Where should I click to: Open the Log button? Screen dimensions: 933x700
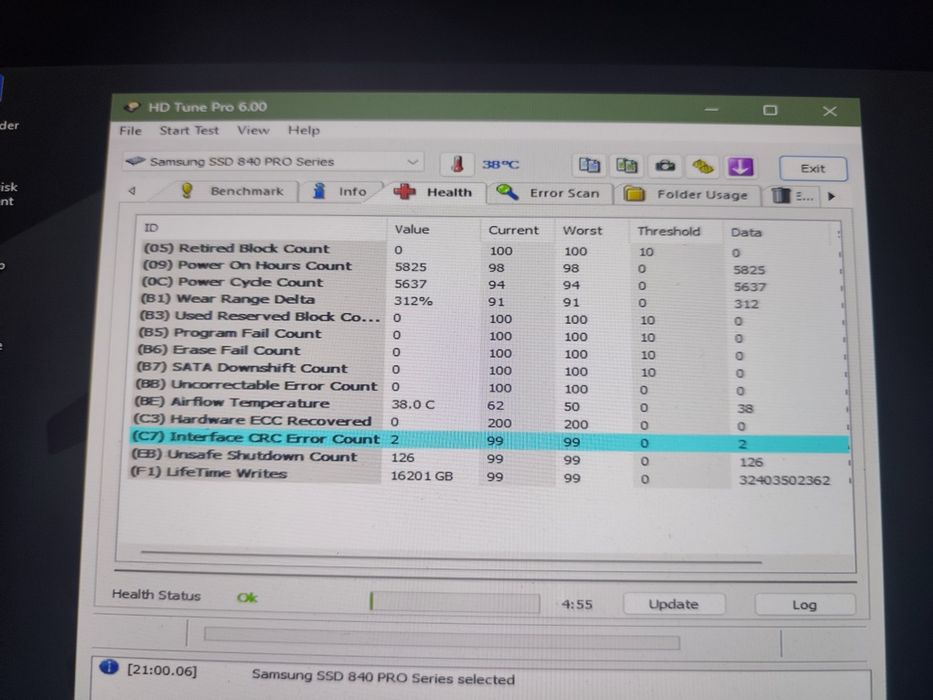(x=804, y=605)
